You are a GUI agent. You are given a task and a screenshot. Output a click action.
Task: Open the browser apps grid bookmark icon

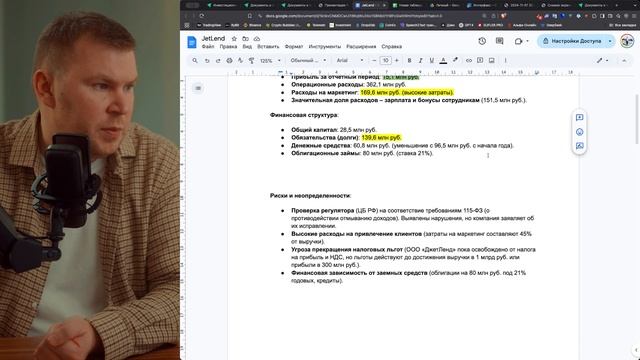click(187, 25)
